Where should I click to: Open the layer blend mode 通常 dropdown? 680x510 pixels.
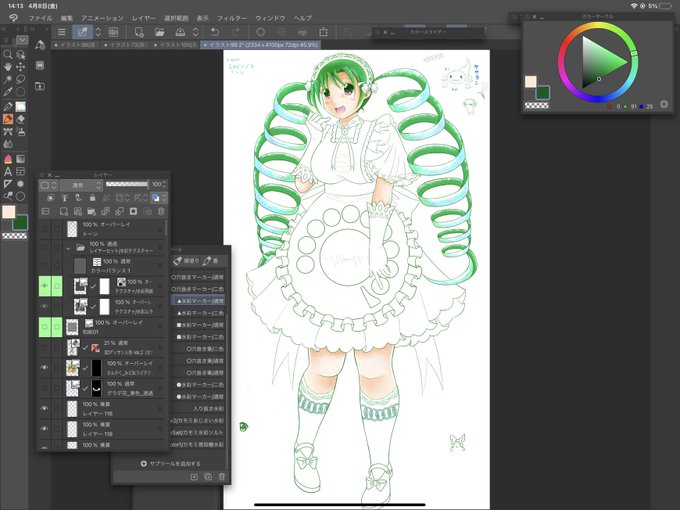(x=81, y=185)
